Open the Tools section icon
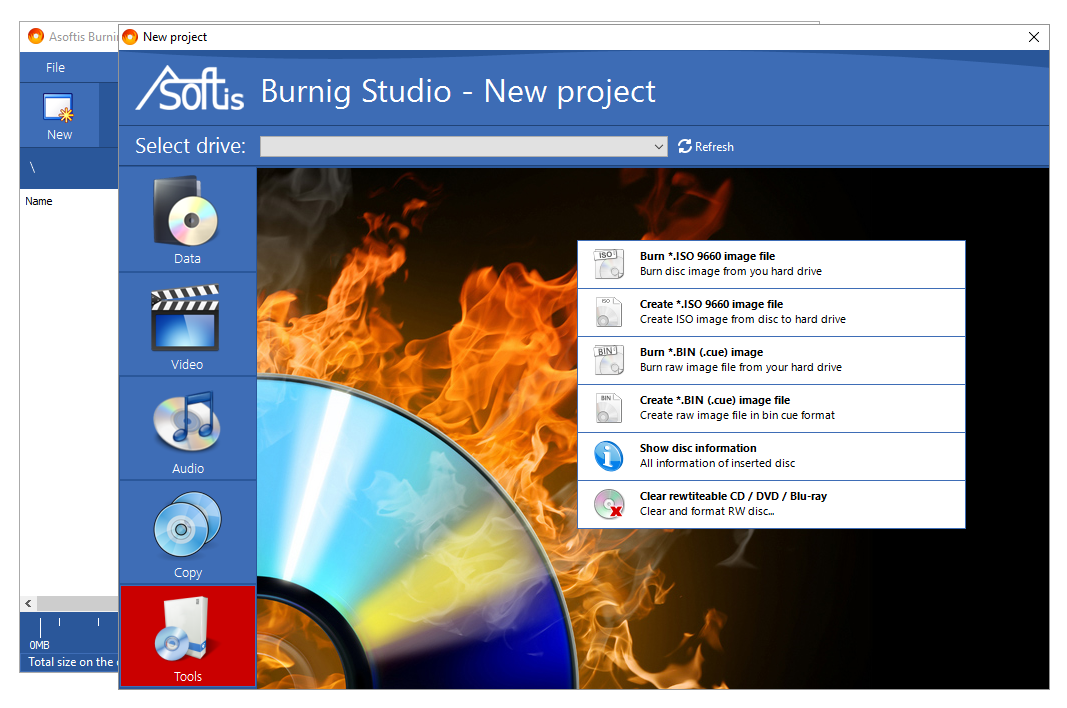Image resolution: width=1067 pixels, height=708 pixels. [187, 635]
